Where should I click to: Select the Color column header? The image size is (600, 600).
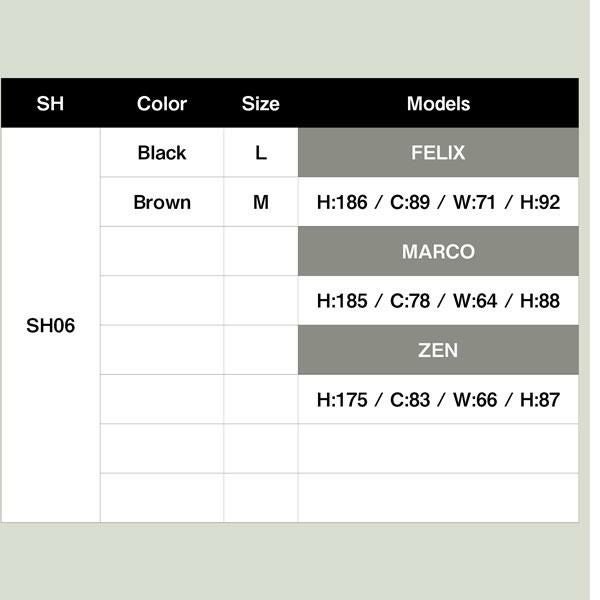162,104
